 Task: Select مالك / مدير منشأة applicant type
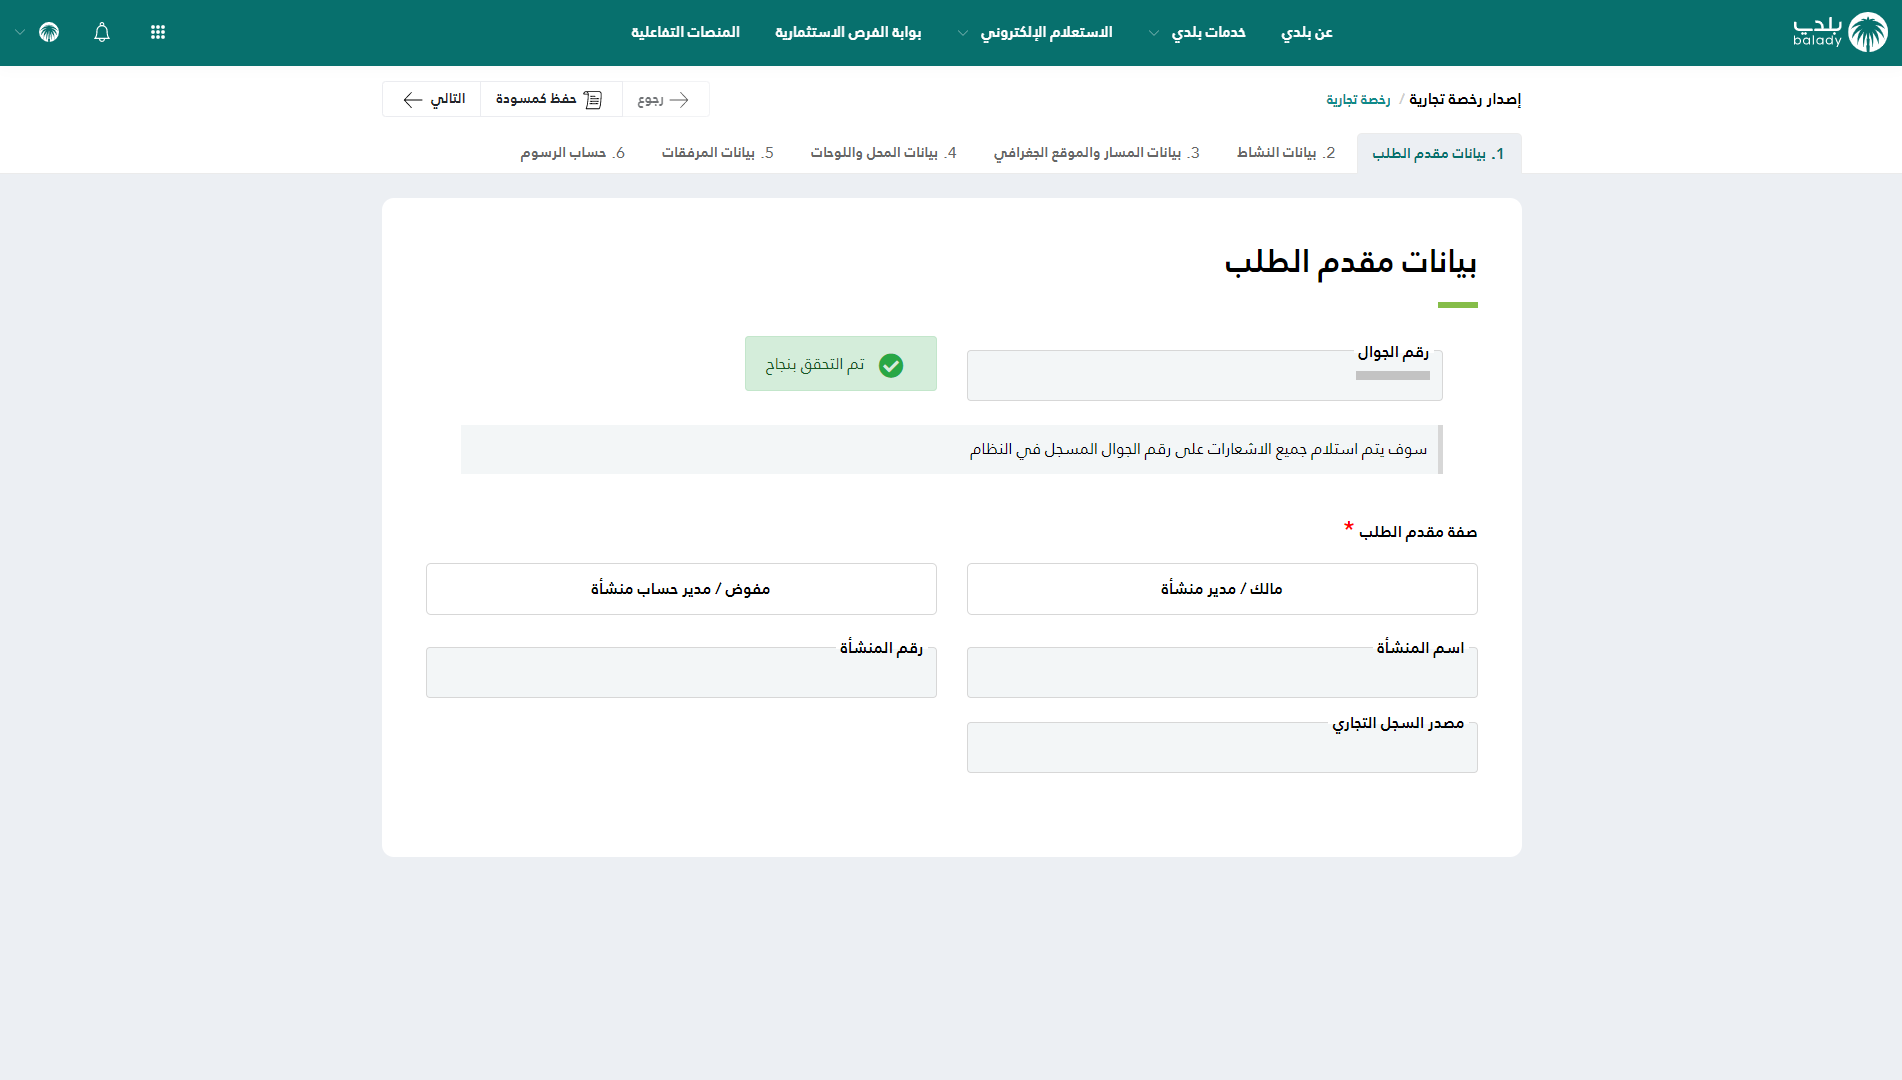point(1221,589)
